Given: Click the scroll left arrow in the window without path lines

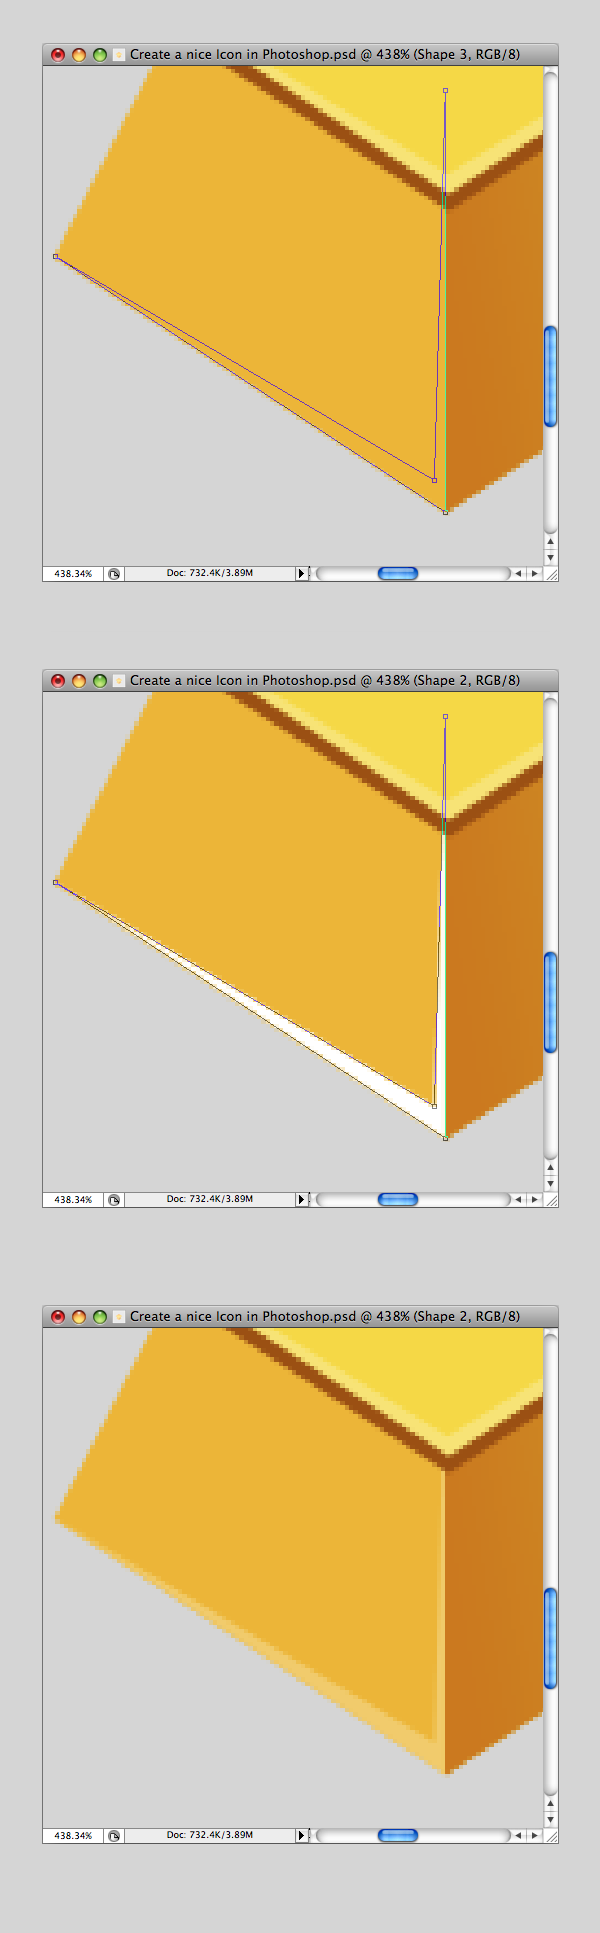Looking at the screenshot, I should click(518, 1836).
